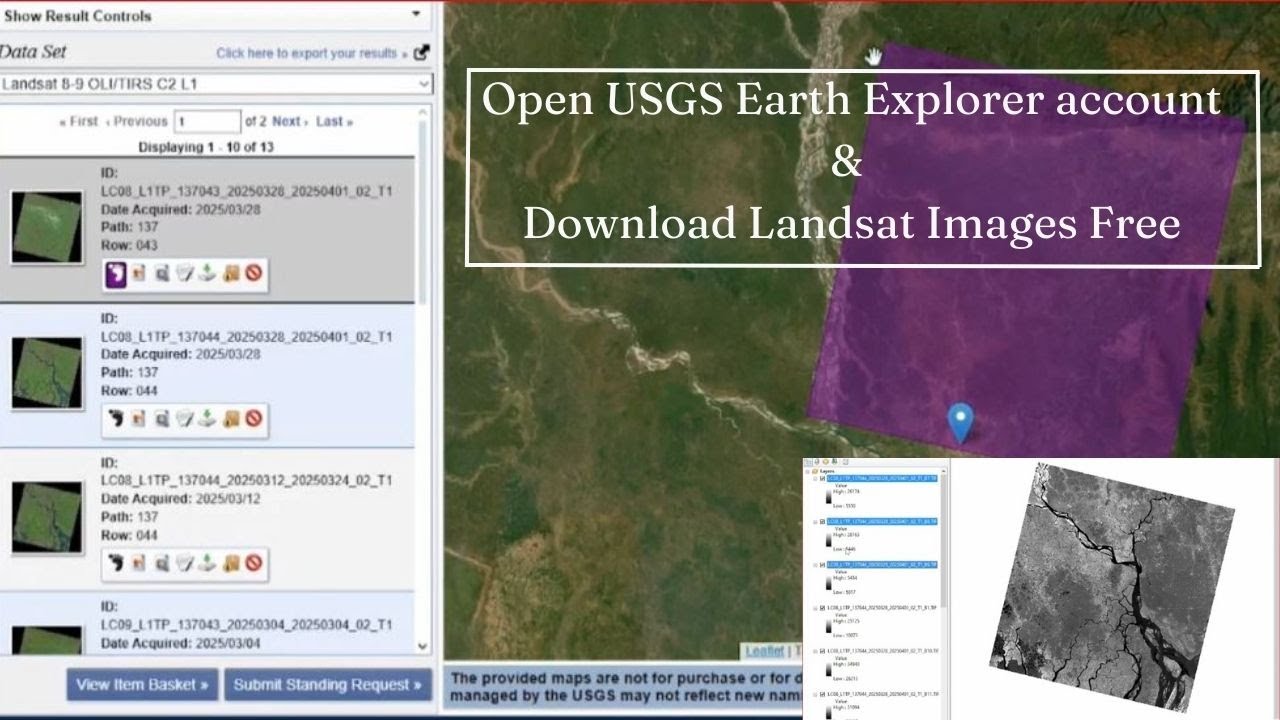Image resolution: width=1280 pixels, height=720 pixels.
Task: Click the blue location pin on map
Action: 960,423
